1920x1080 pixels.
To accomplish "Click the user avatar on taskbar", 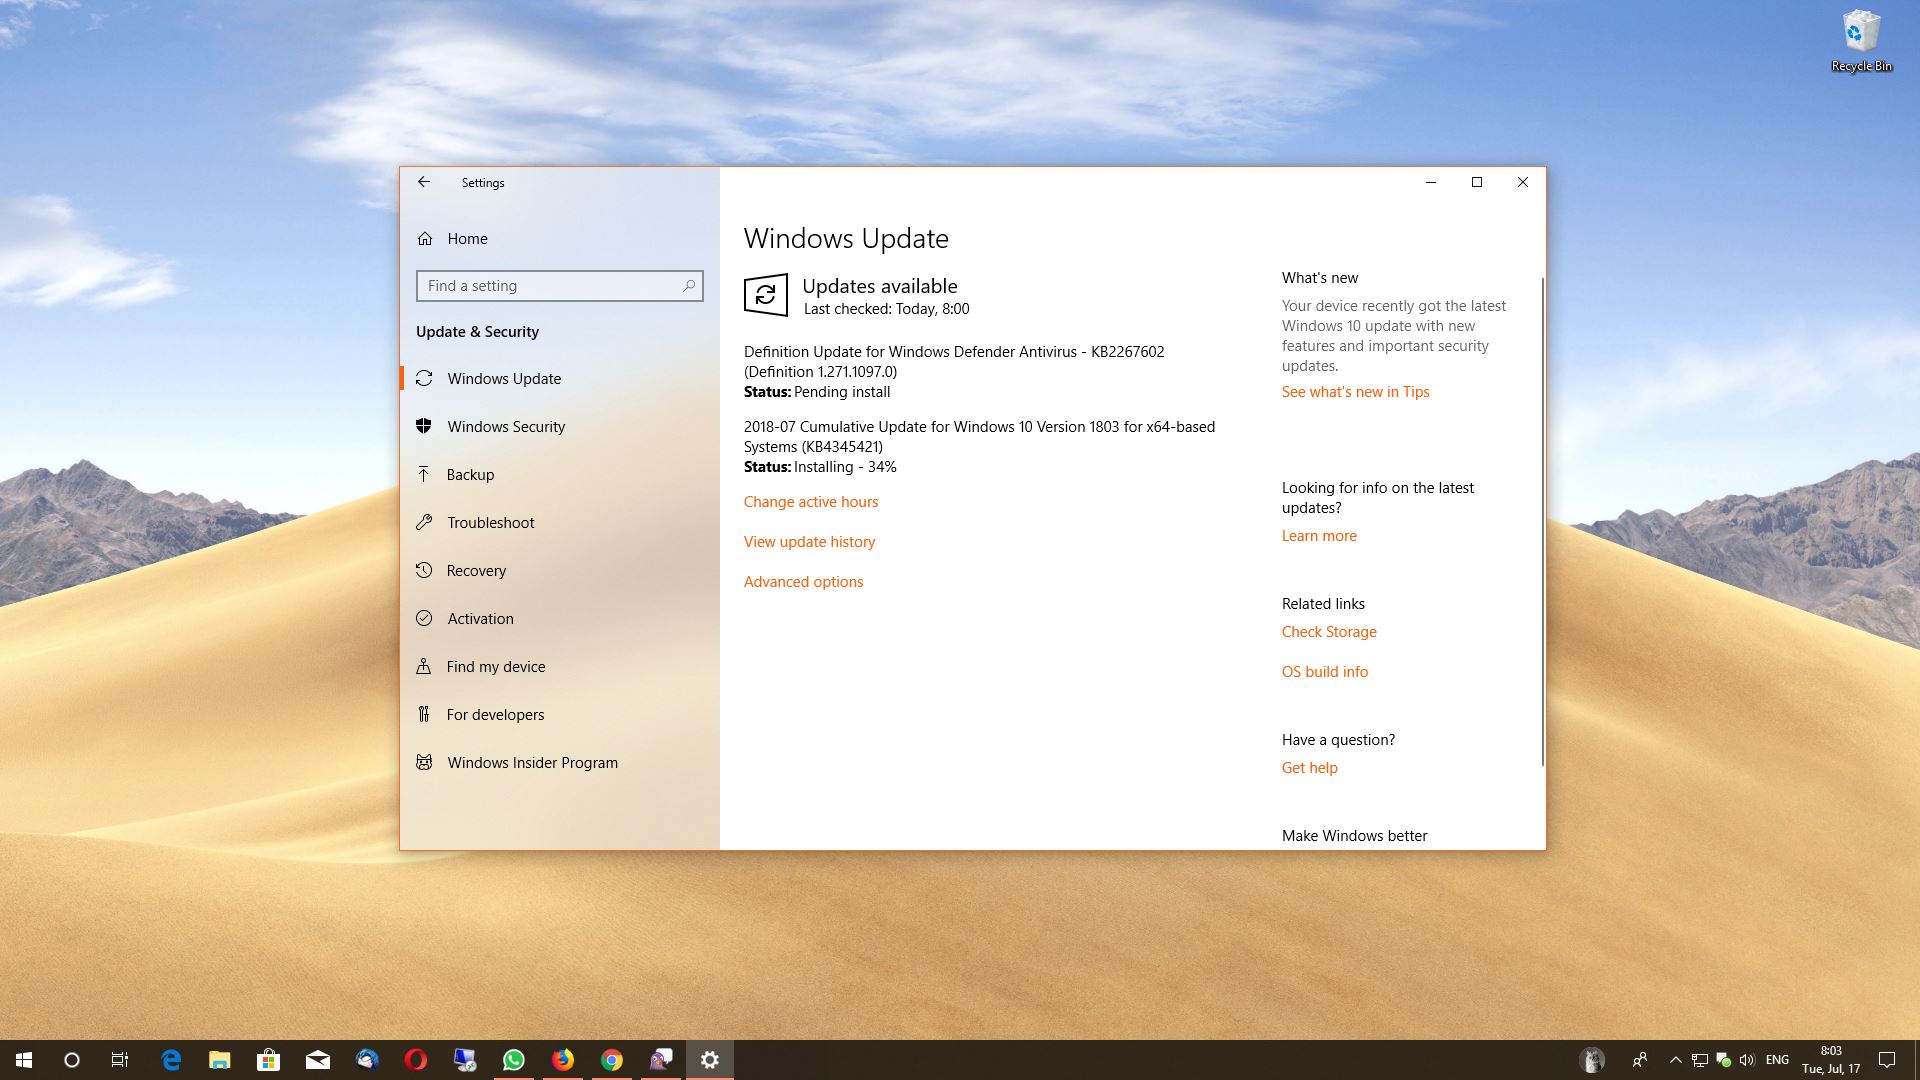I will [x=1592, y=1060].
